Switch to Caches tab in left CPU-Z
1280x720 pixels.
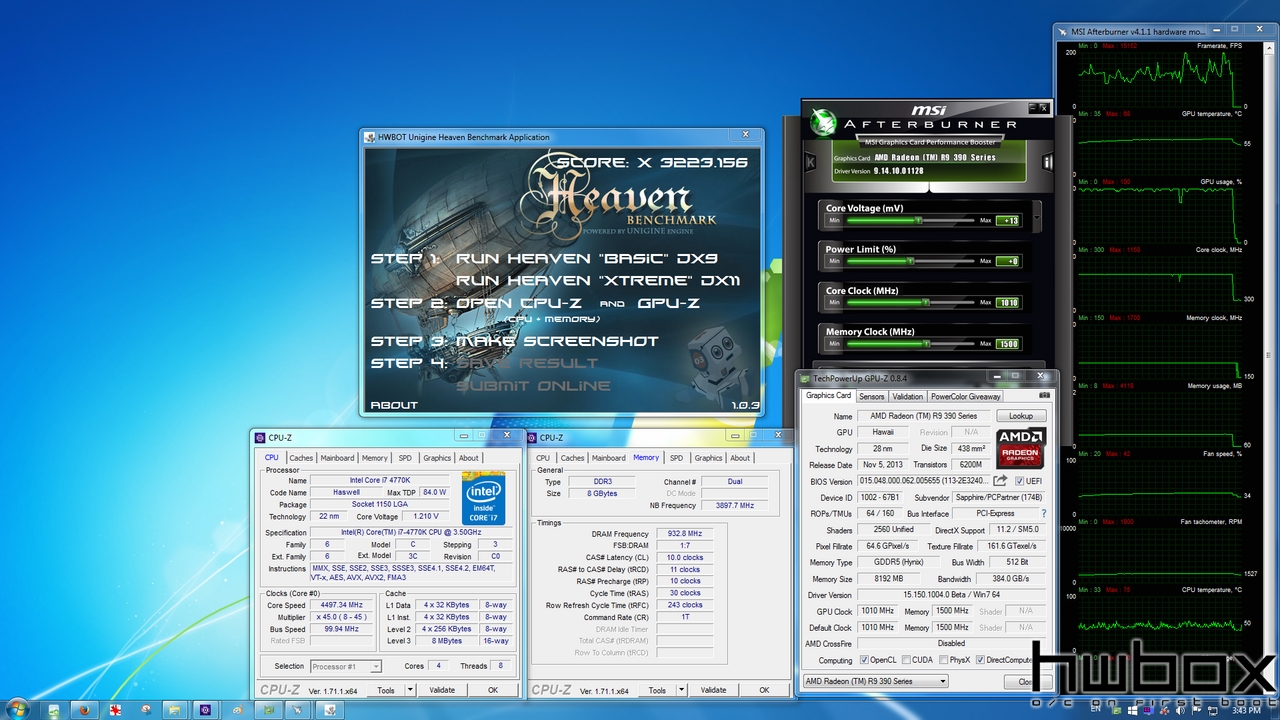pyautogui.click(x=301, y=458)
